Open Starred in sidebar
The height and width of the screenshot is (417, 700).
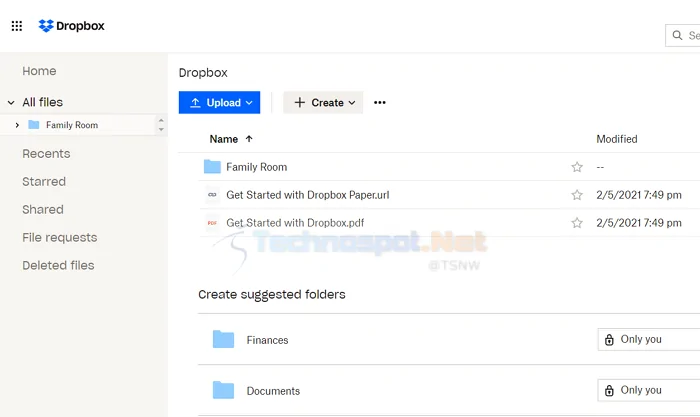pos(44,182)
